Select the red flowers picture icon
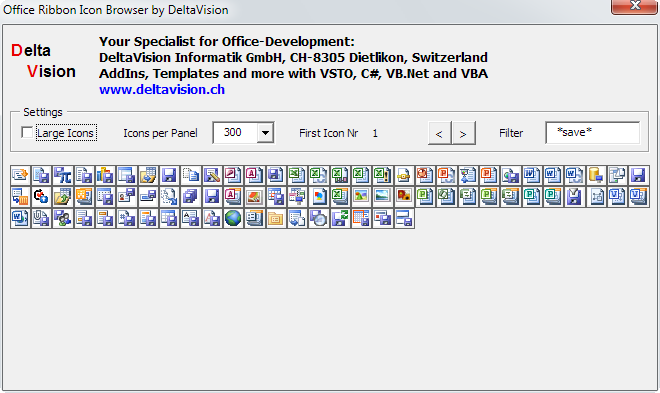Viewport: 660px width, 393px height. [404, 196]
